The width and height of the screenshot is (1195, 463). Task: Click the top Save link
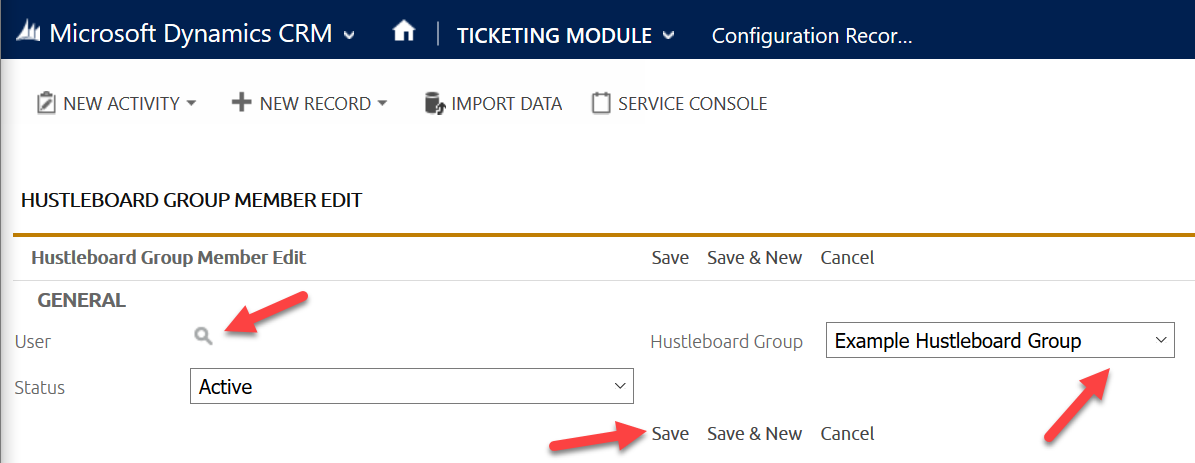670,257
